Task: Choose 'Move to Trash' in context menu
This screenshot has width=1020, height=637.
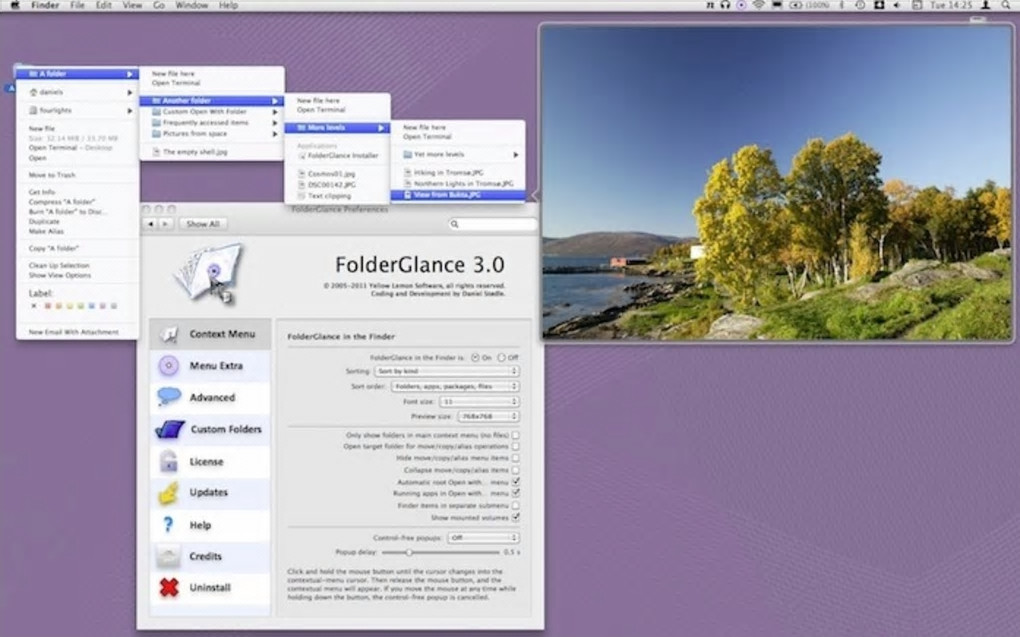Action: tap(50, 175)
